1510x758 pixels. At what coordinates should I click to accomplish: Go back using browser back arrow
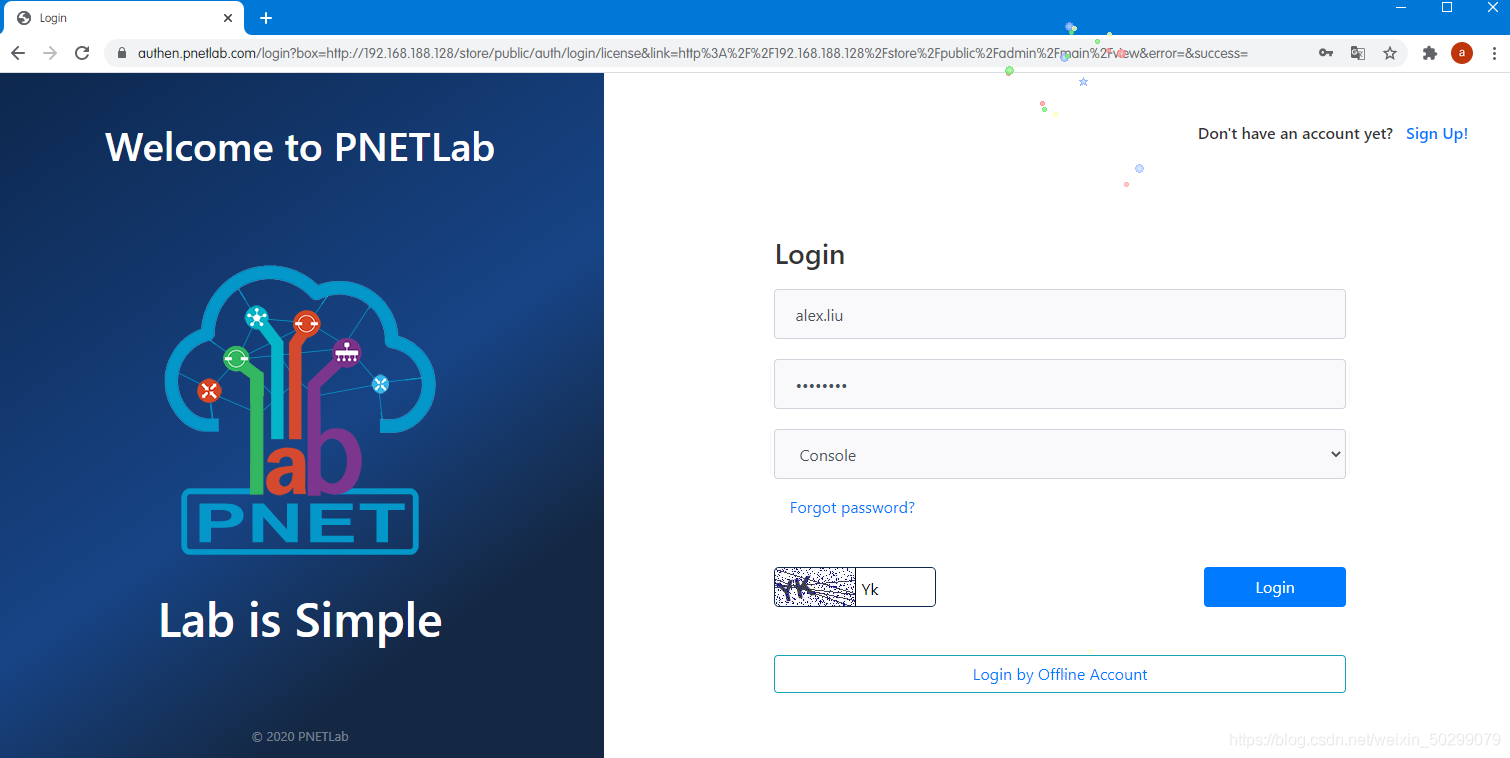[18, 53]
